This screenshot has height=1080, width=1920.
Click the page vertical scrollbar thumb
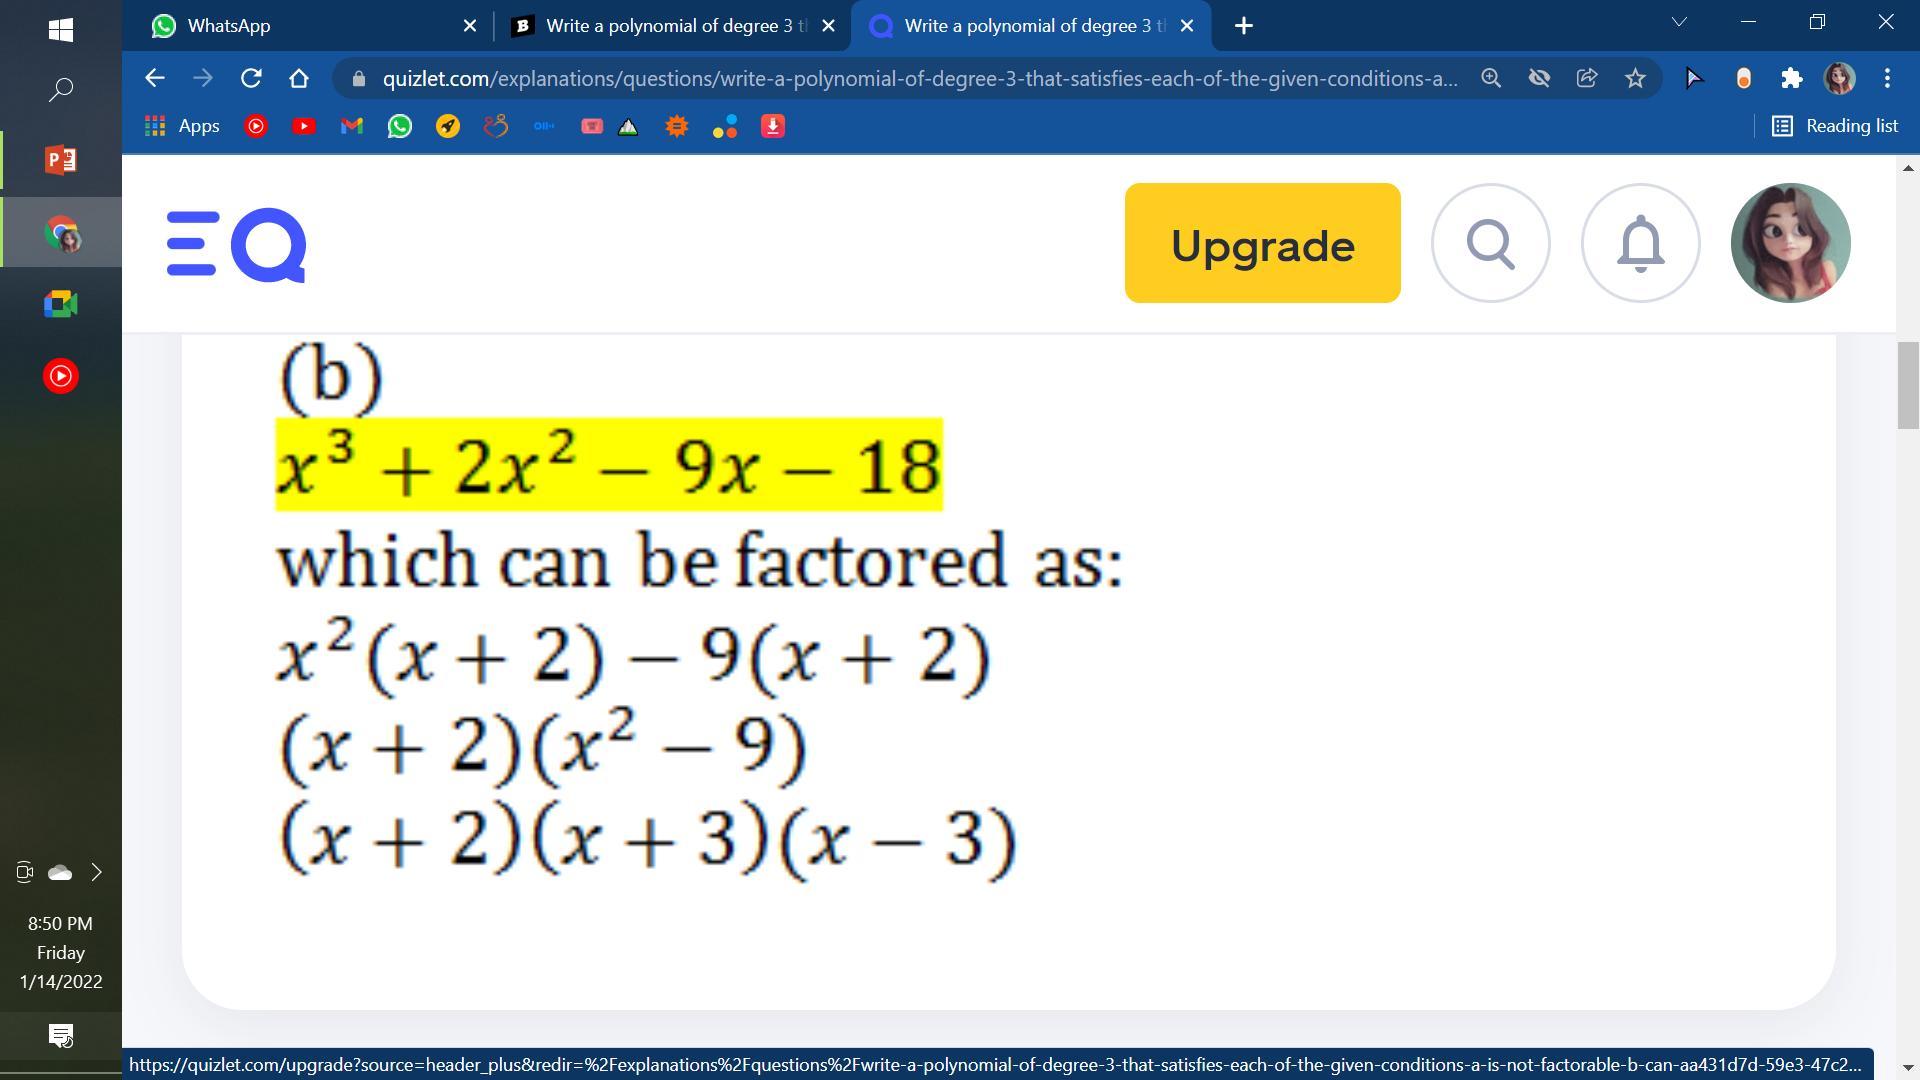pos(1907,385)
